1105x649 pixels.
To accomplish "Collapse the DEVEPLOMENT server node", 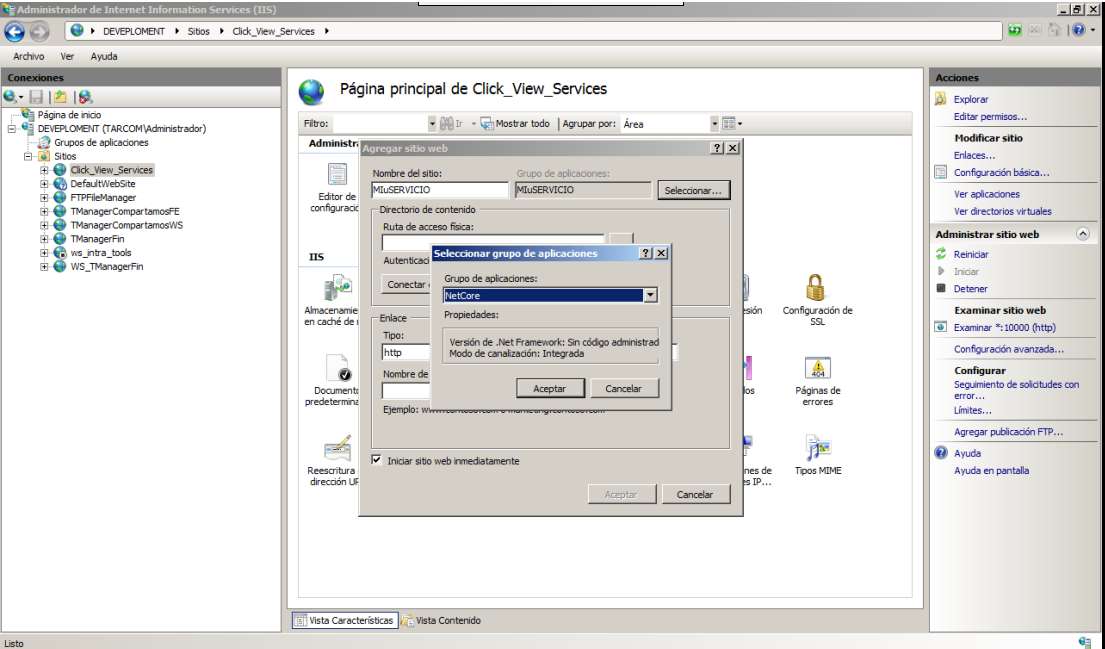I will pos(11,129).
